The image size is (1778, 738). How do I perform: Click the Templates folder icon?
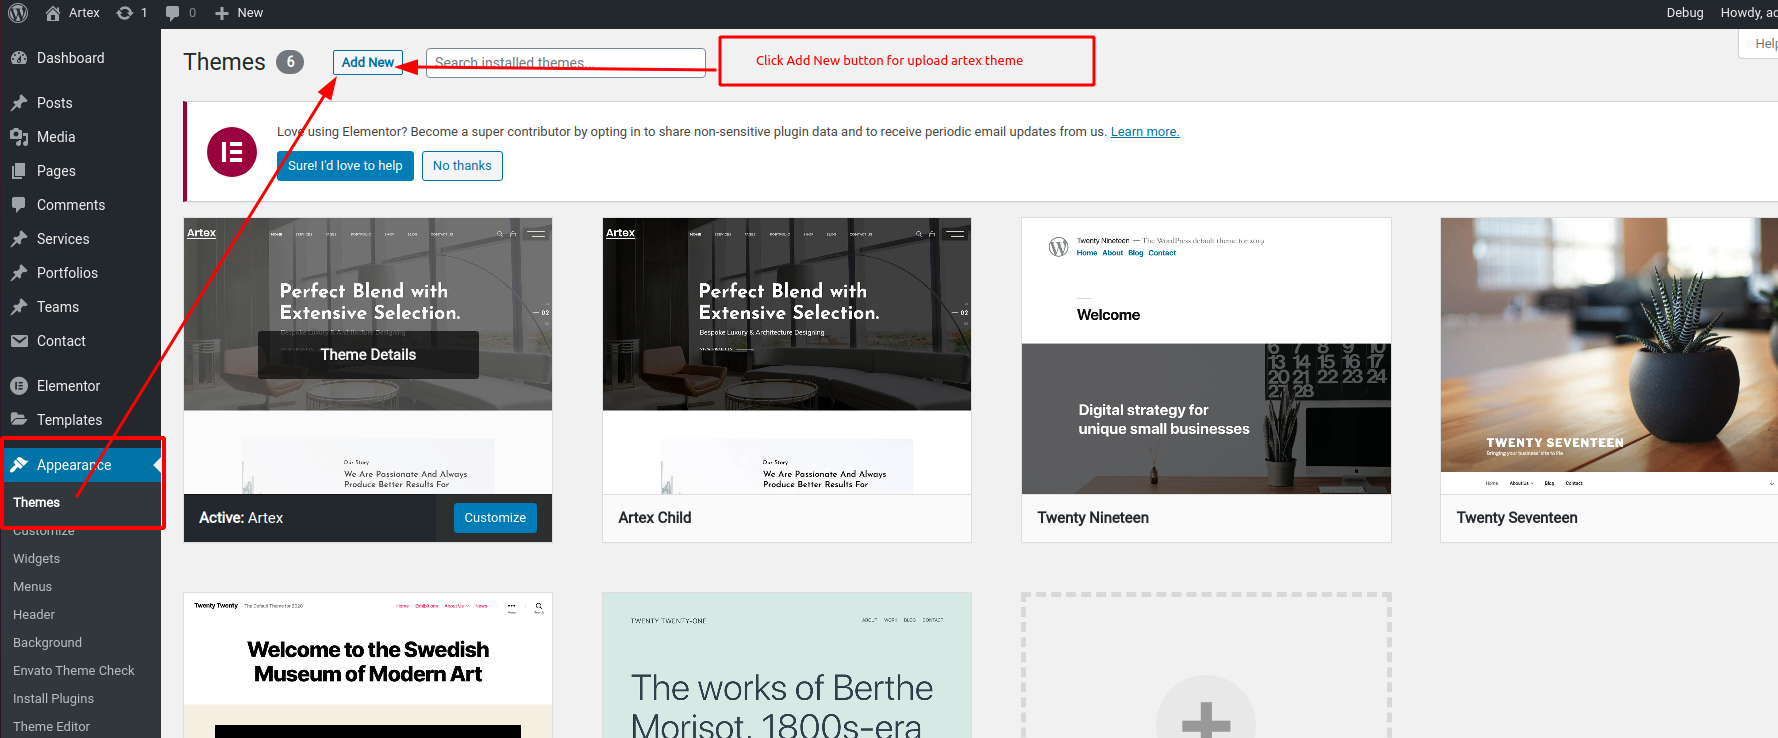coord(19,420)
